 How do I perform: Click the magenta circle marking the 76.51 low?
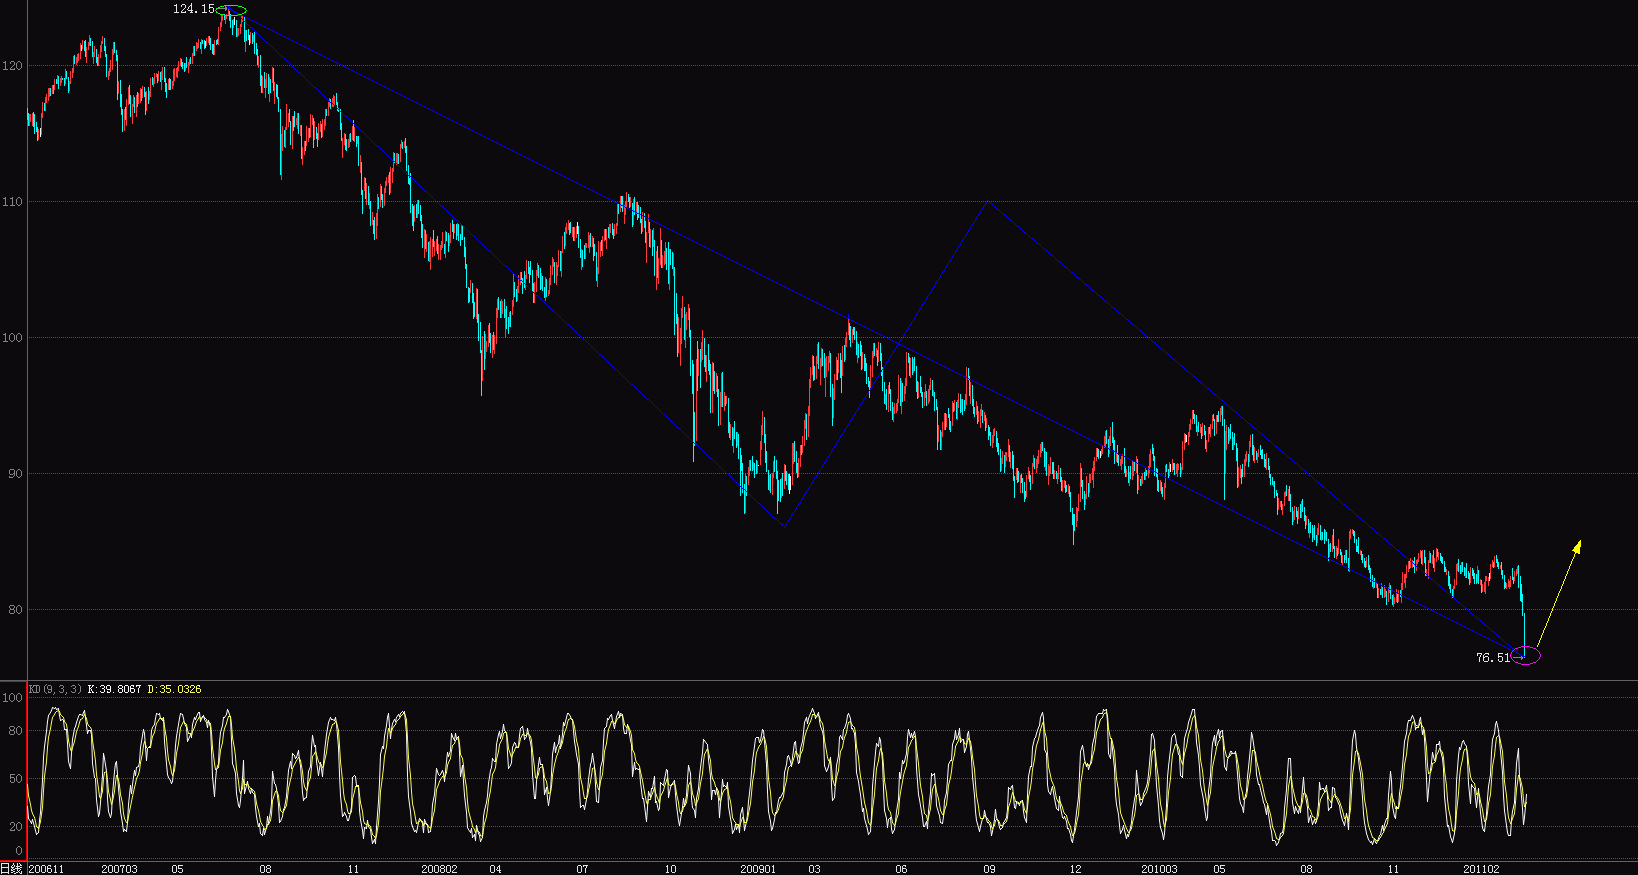coord(1526,656)
